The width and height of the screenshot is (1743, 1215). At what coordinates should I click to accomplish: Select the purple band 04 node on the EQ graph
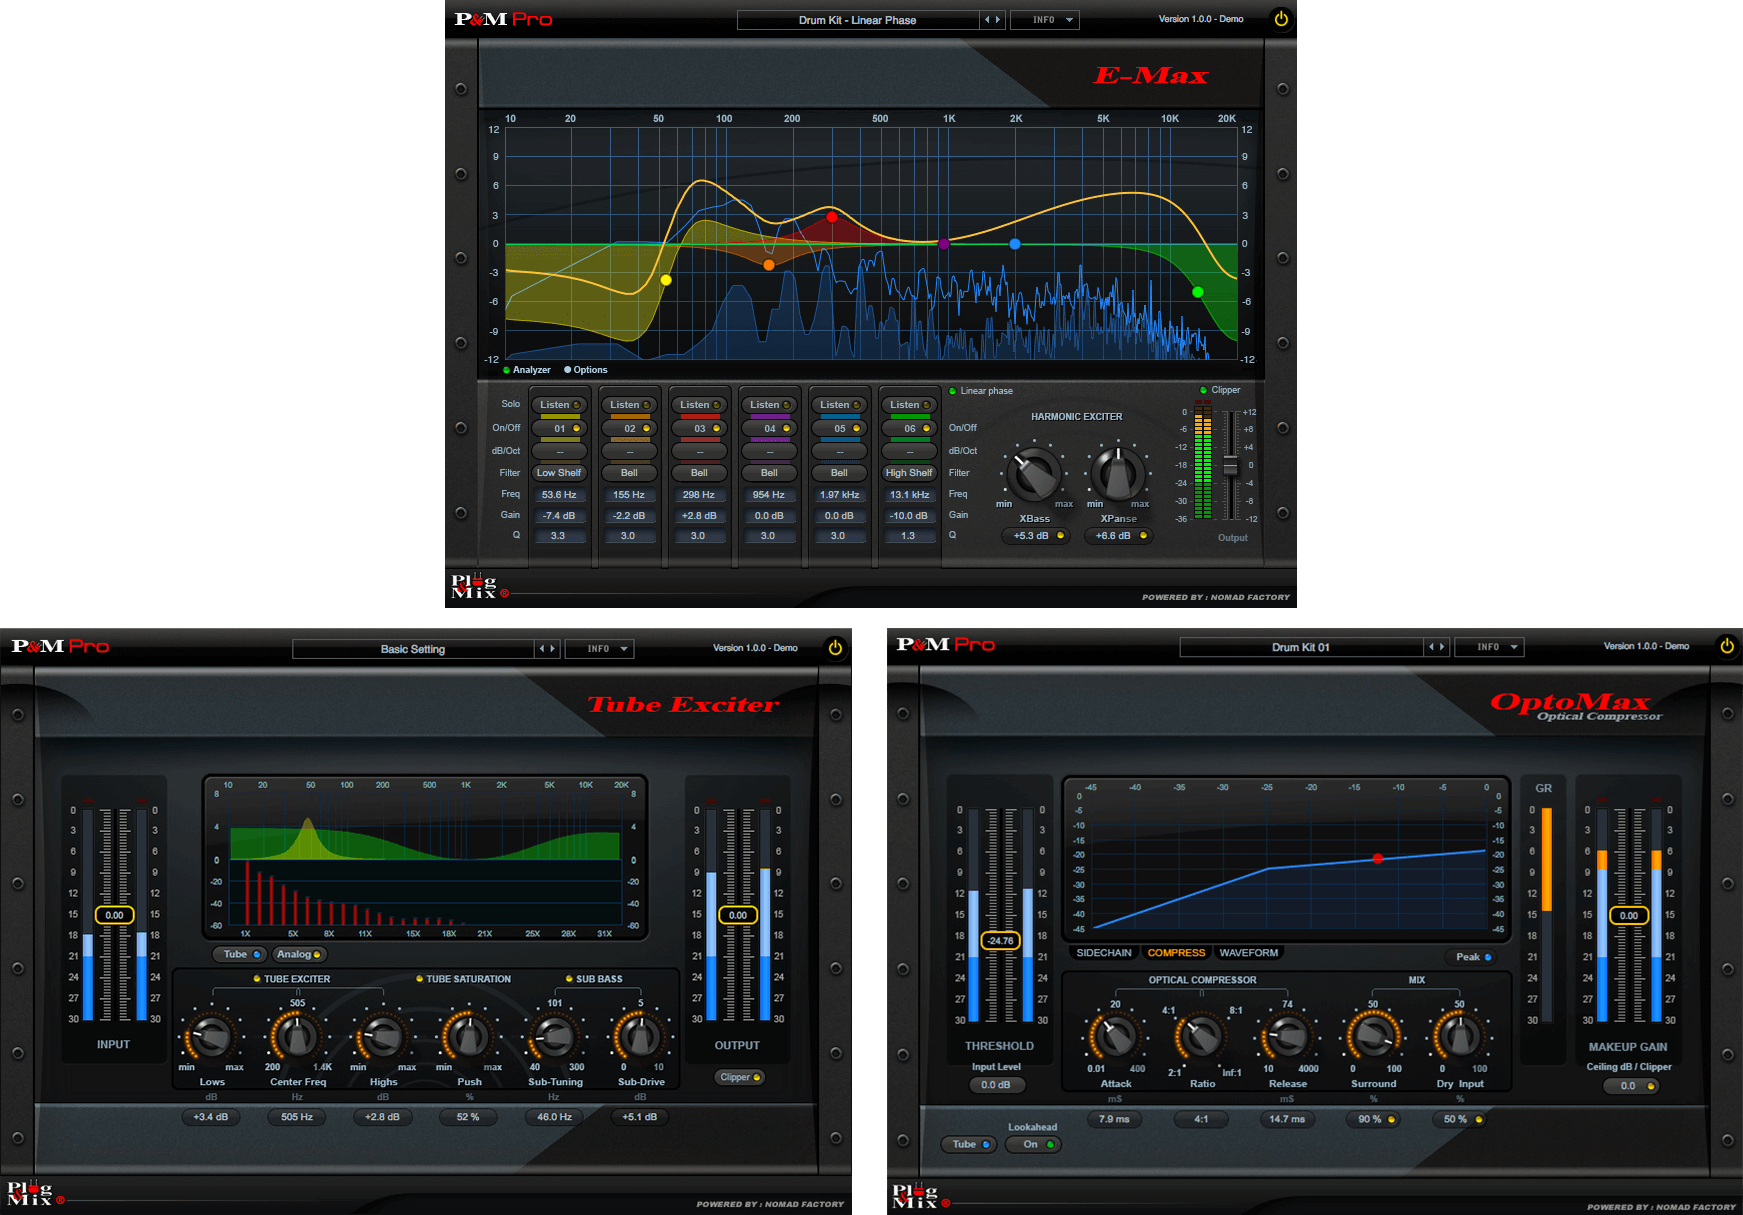(x=943, y=244)
